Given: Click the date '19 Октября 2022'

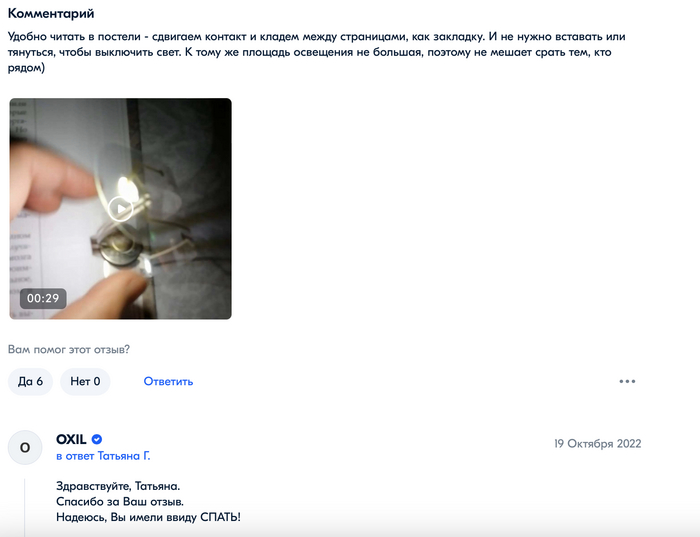Looking at the screenshot, I should pos(597,444).
